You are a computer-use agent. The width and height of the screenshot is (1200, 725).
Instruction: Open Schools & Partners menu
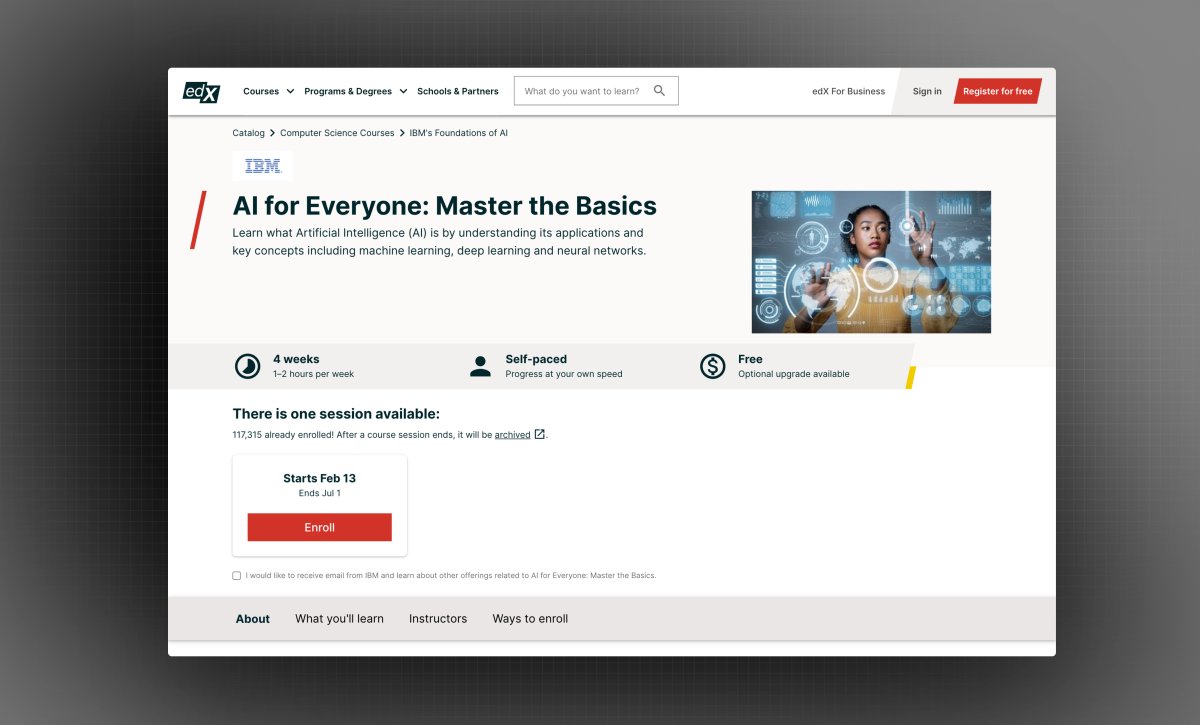click(457, 91)
